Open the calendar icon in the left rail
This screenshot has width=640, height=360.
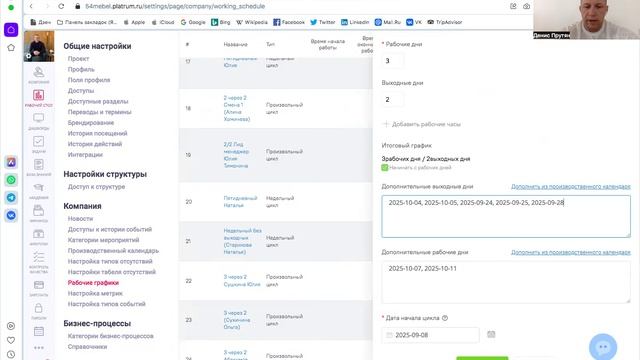point(39,331)
